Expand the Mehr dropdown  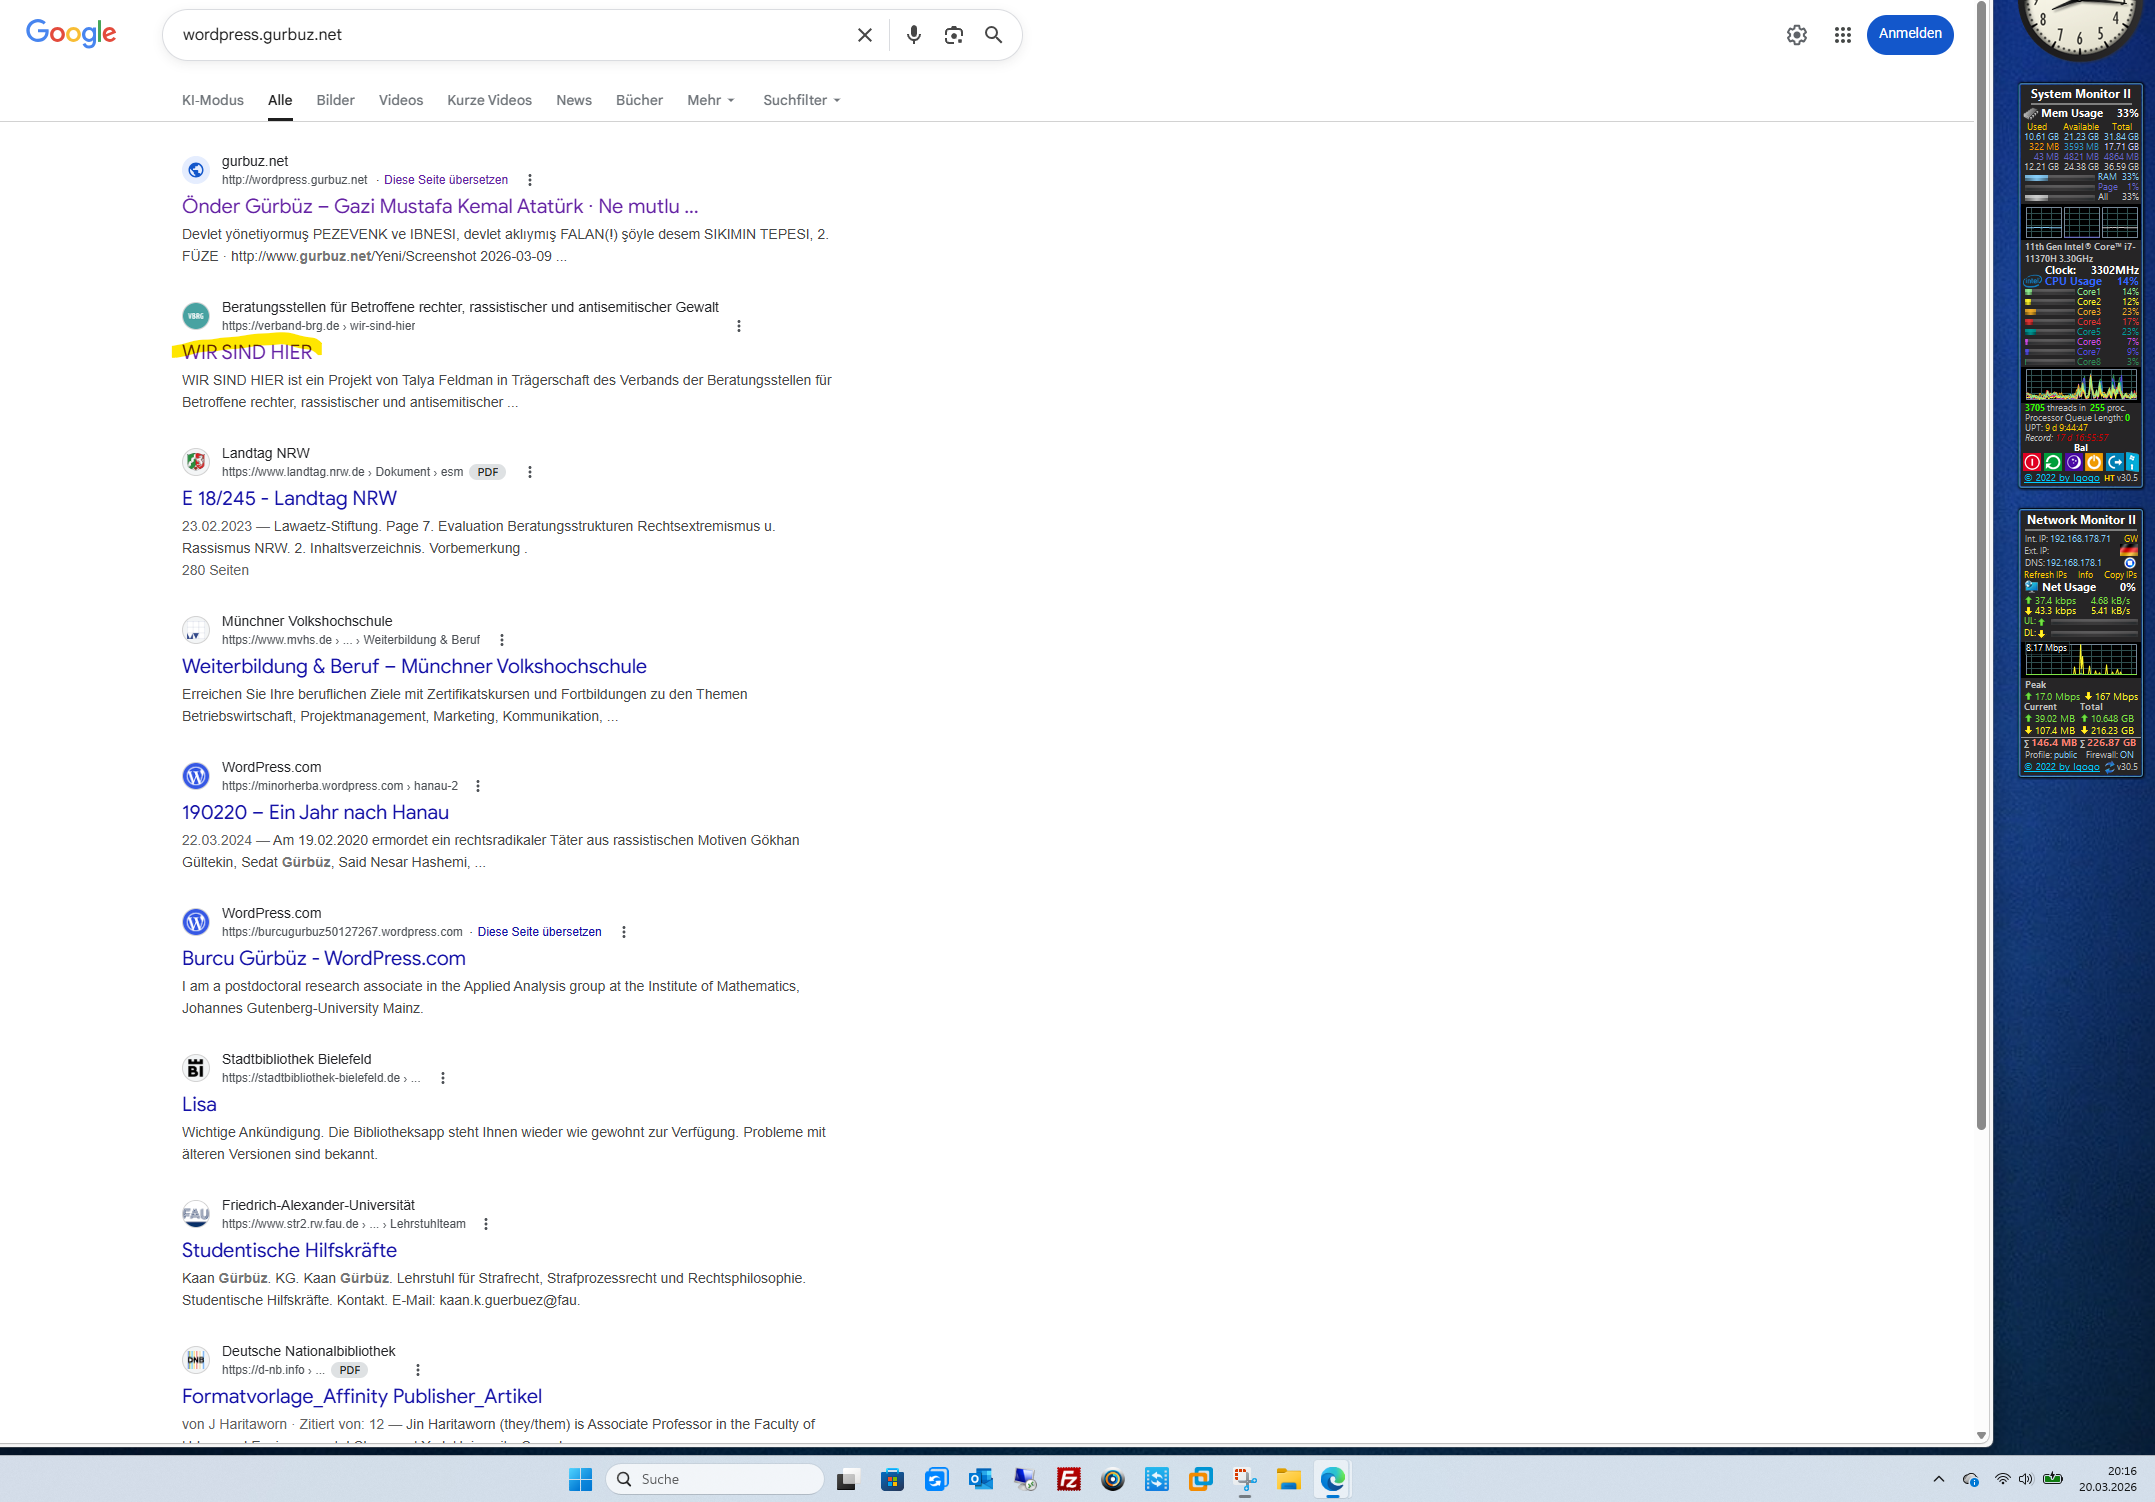click(711, 100)
